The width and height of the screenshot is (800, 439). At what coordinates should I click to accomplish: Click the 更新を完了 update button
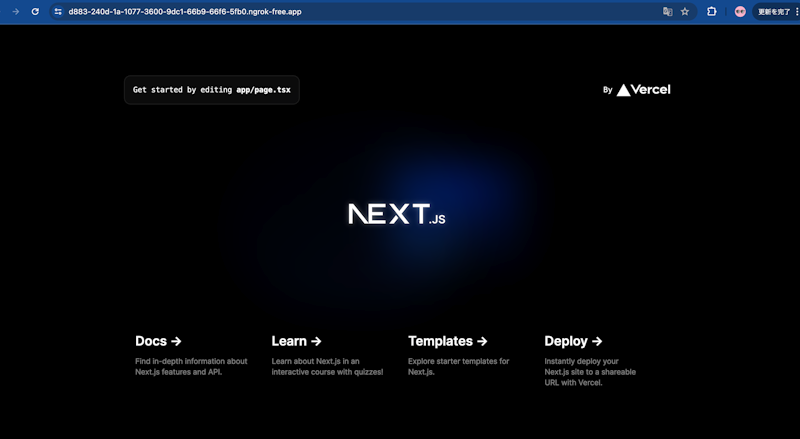[773, 11]
